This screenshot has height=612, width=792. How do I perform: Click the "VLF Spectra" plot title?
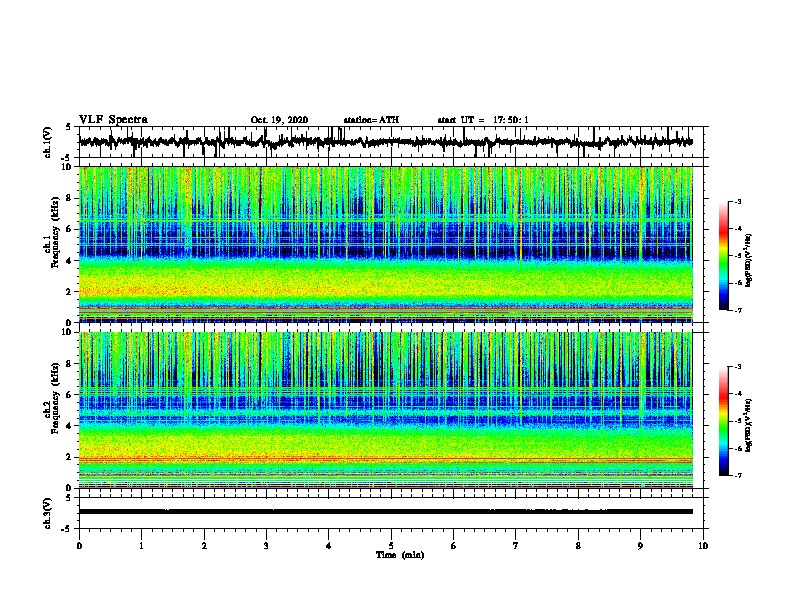point(113,120)
